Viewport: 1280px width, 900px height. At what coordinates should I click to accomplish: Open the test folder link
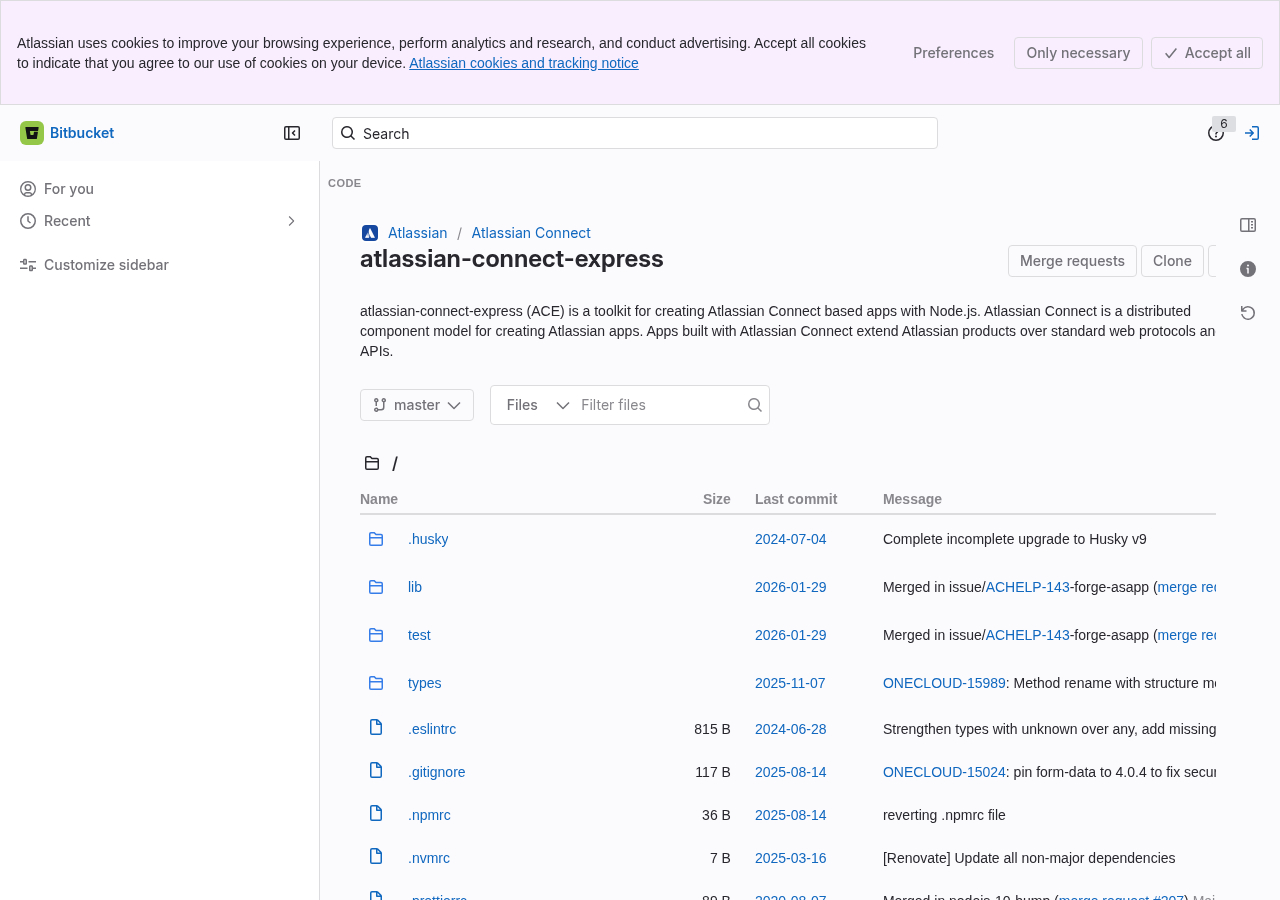click(x=419, y=635)
